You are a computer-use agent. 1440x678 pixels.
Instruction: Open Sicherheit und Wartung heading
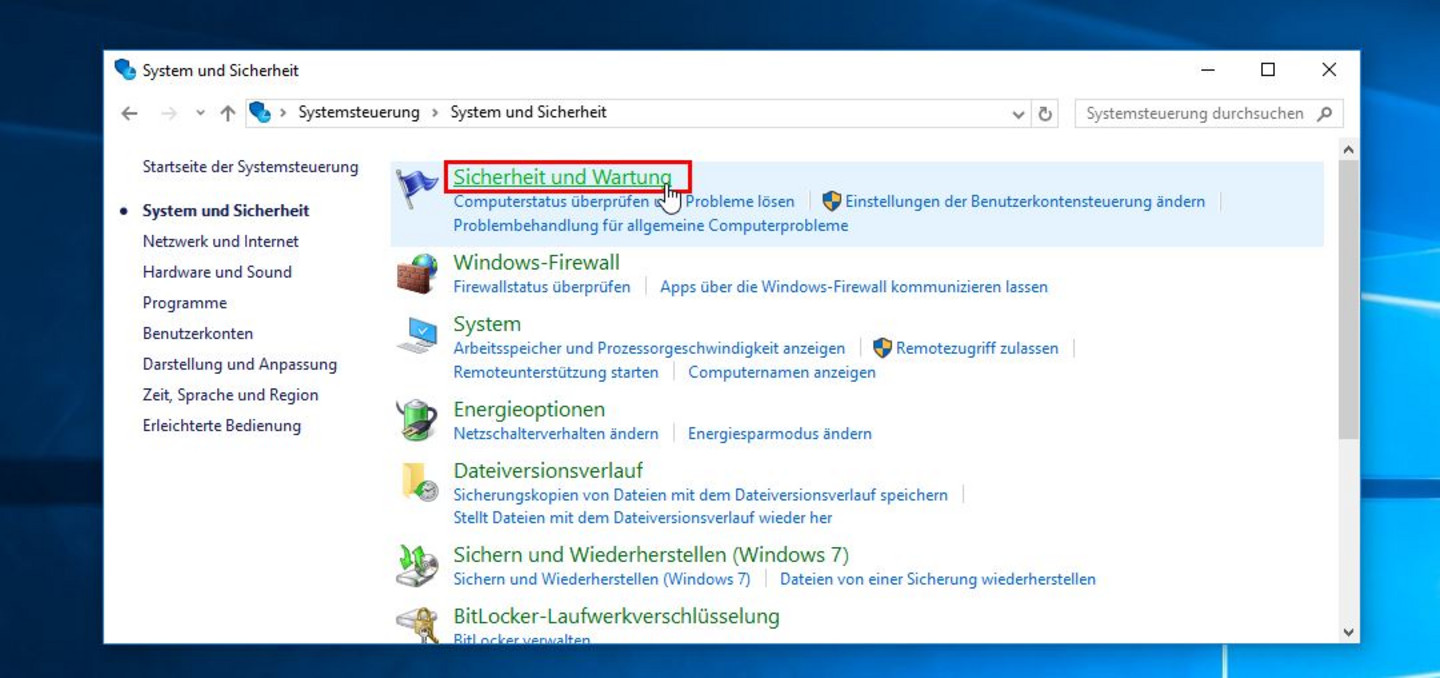[x=562, y=177]
